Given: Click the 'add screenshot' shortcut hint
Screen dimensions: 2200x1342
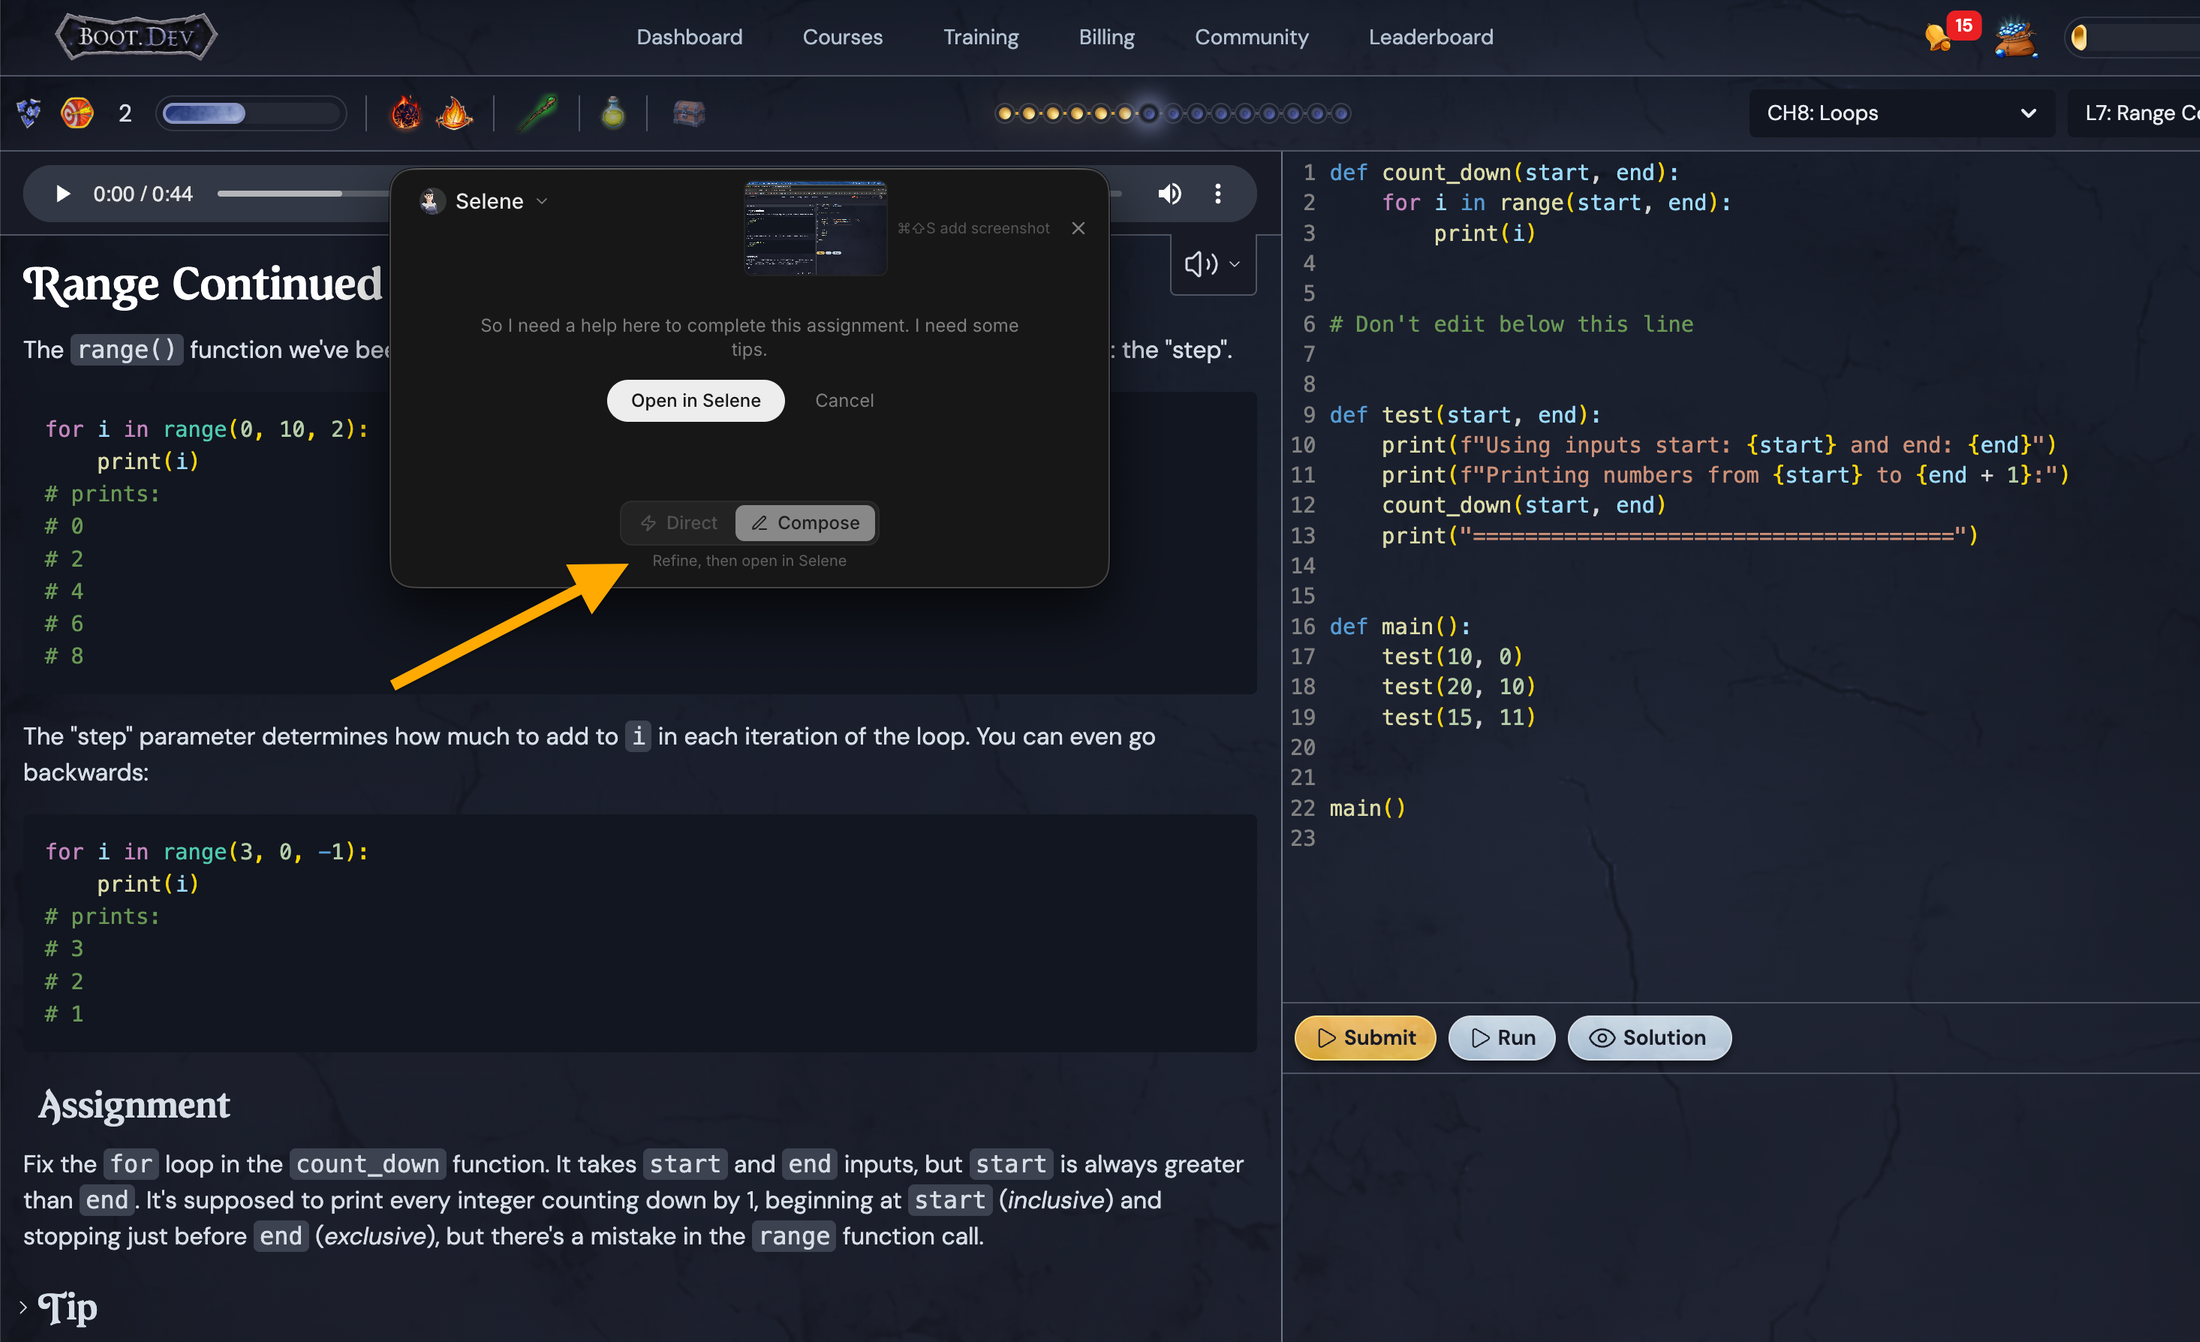Looking at the screenshot, I should pyautogui.click(x=973, y=228).
